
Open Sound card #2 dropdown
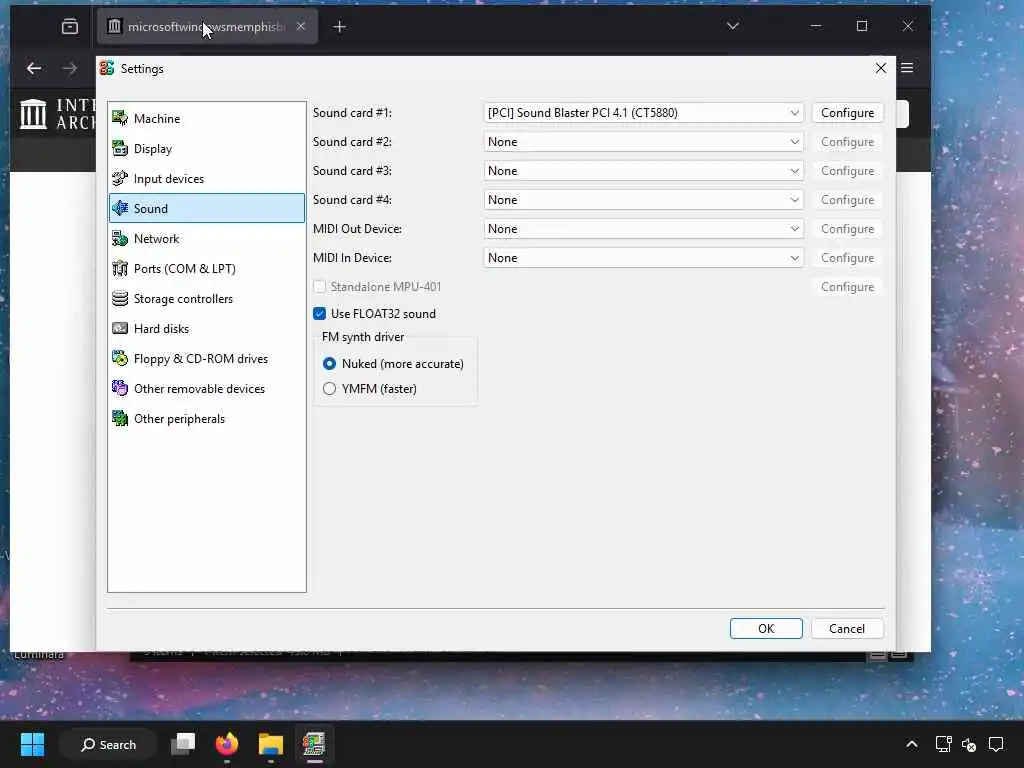click(643, 142)
